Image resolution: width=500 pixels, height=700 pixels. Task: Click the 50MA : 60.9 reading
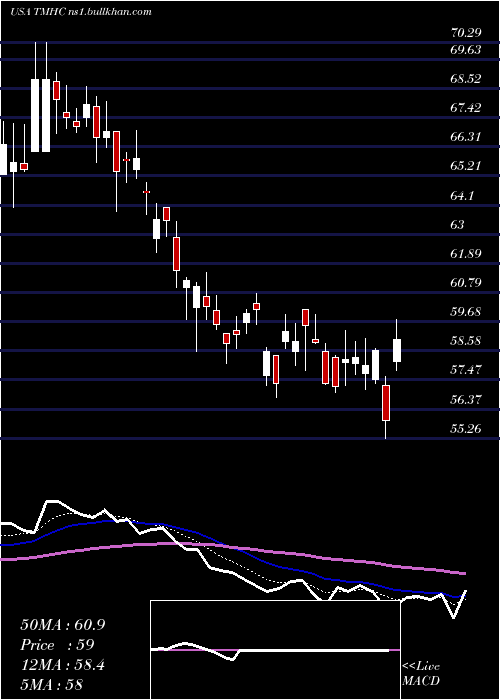point(63,625)
